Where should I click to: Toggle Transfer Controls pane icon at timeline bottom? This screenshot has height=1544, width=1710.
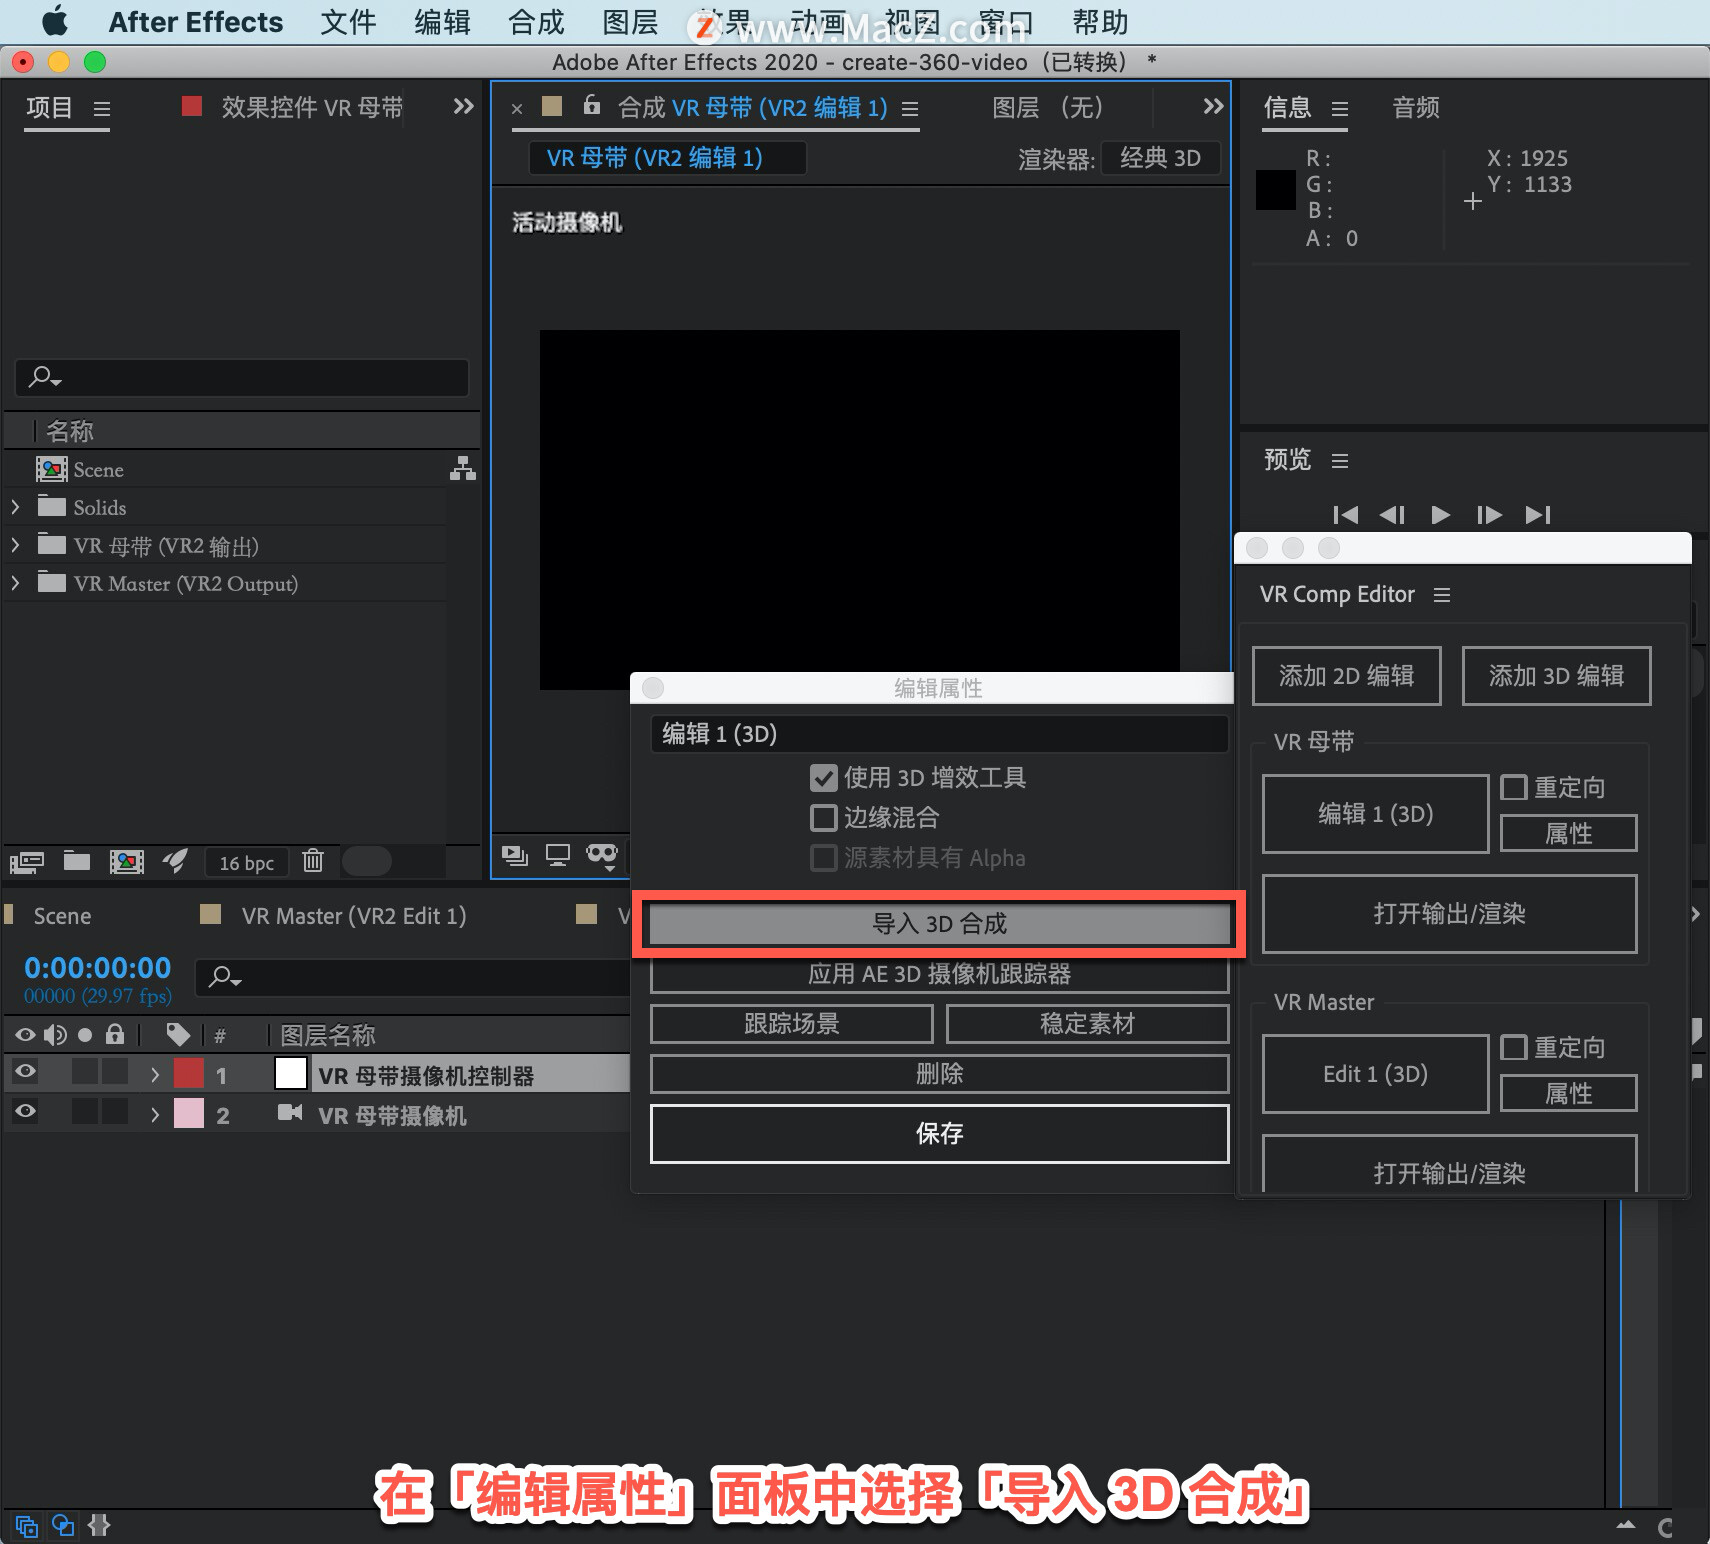pos(63,1526)
